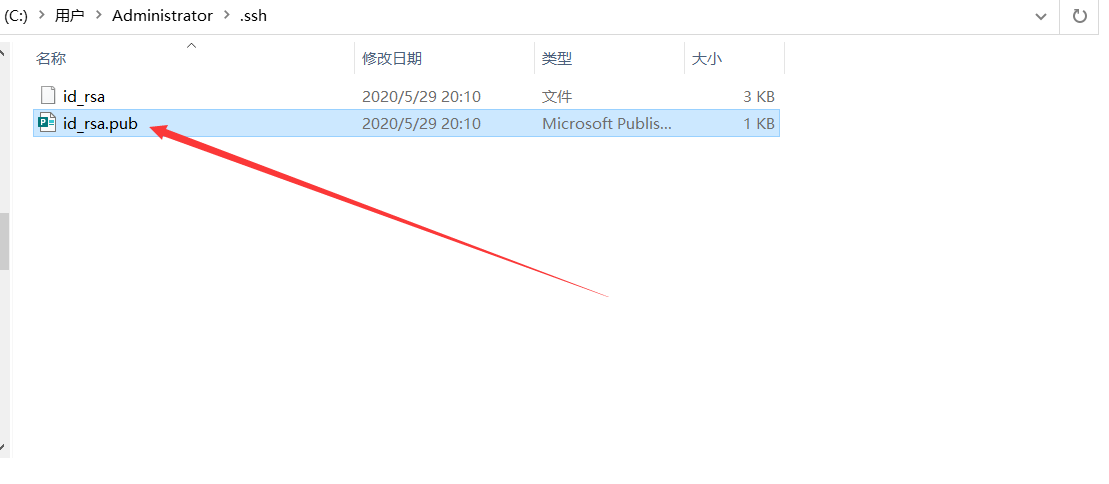1109x484 pixels.
Task: Click navigation pane scroll up arrow
Action: (x=4, y=51)
